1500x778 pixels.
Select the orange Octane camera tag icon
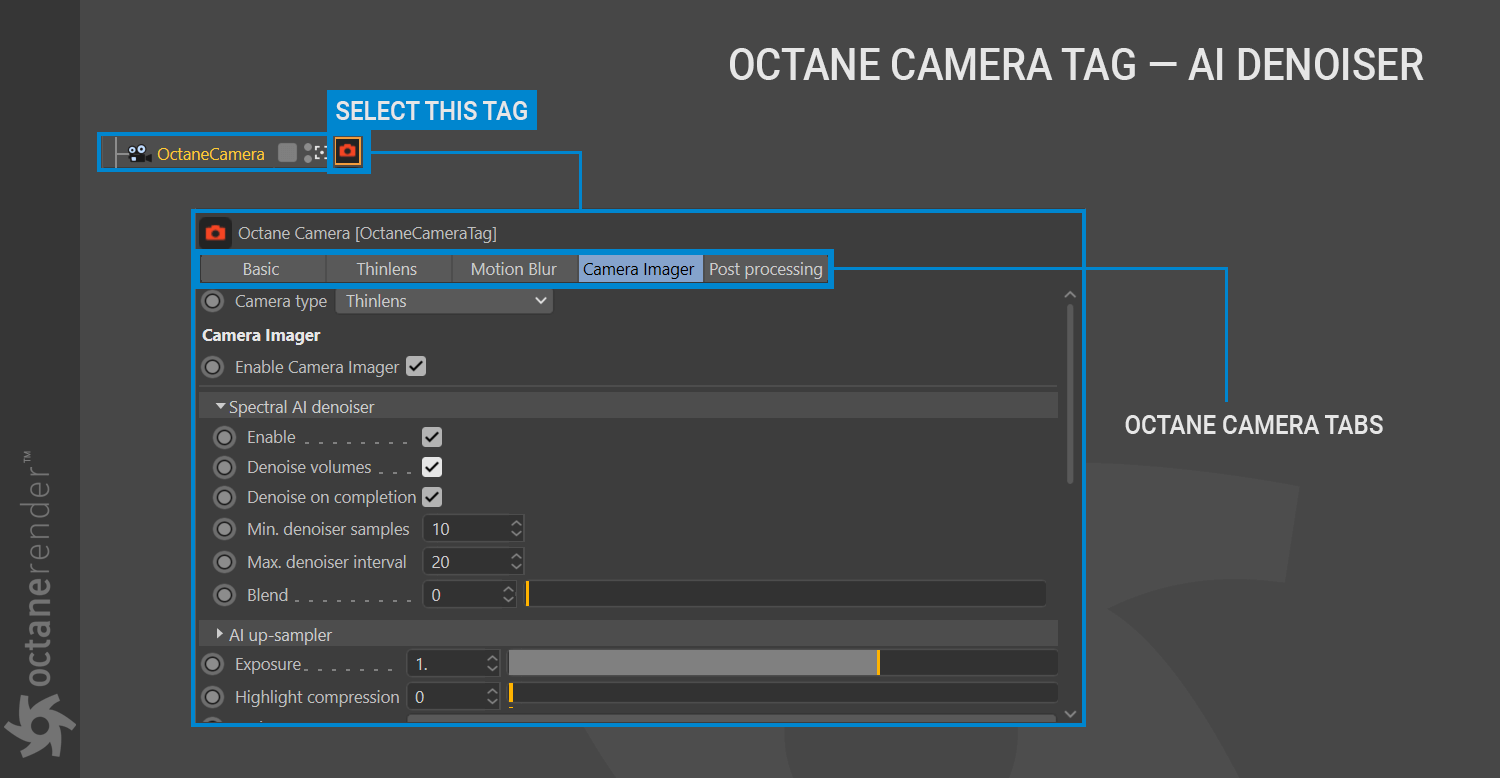[x=348, y=152]
